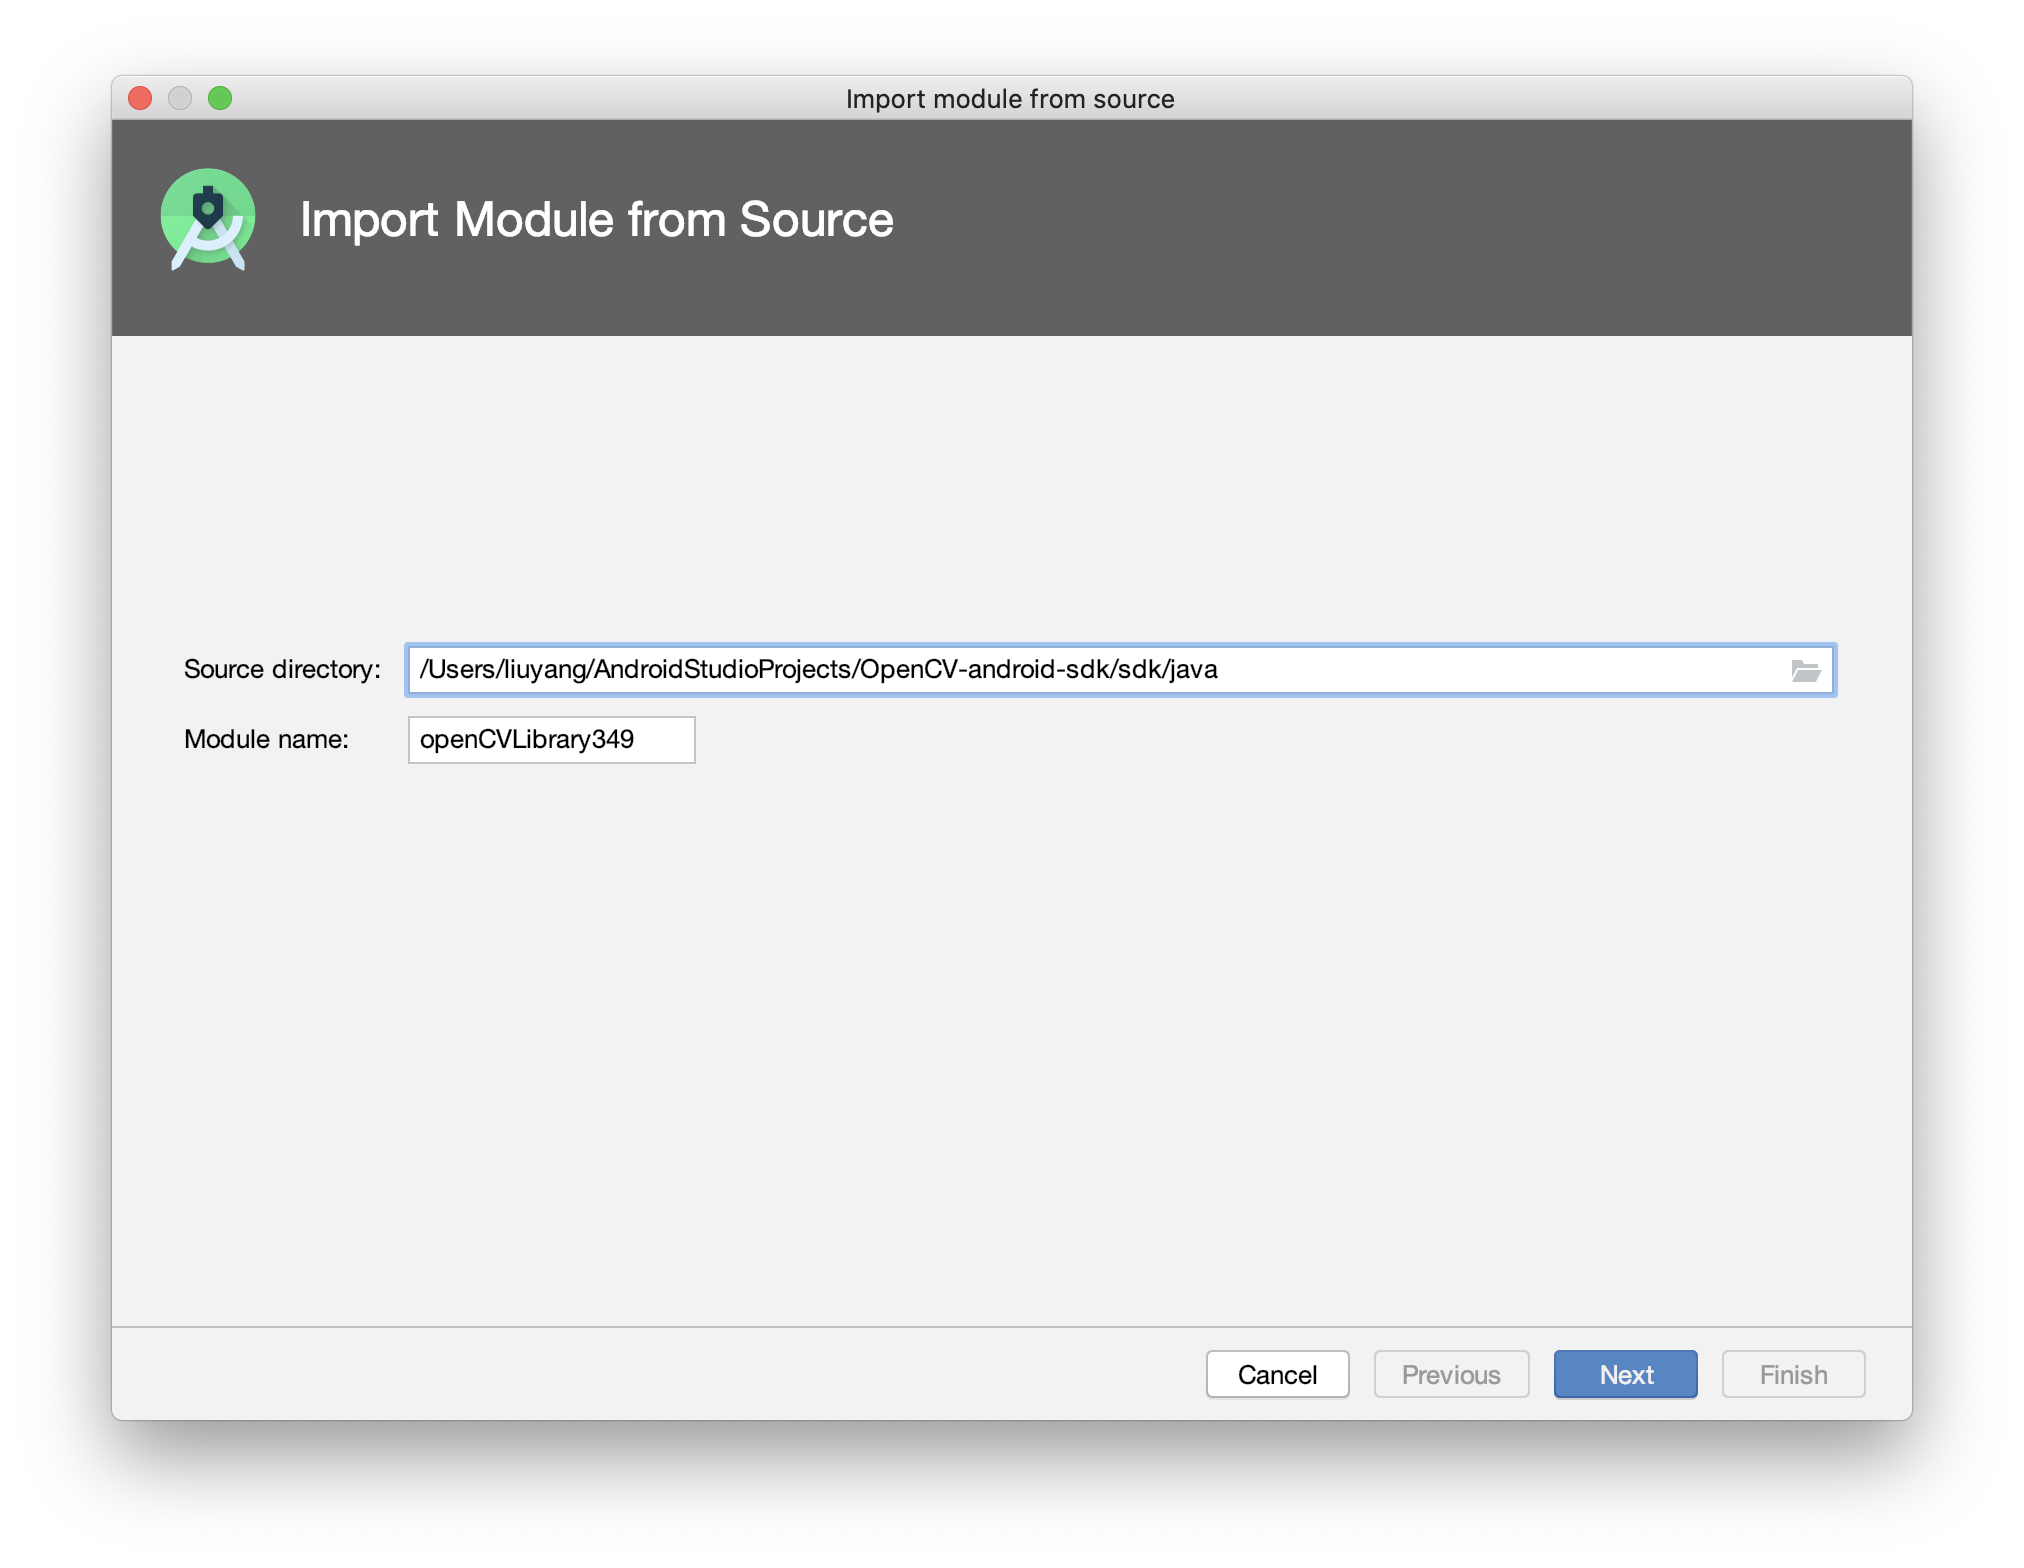Click the gray minimize window button
The height and width of the screenshot is (1568, 2024).
[x=180, y=98]
